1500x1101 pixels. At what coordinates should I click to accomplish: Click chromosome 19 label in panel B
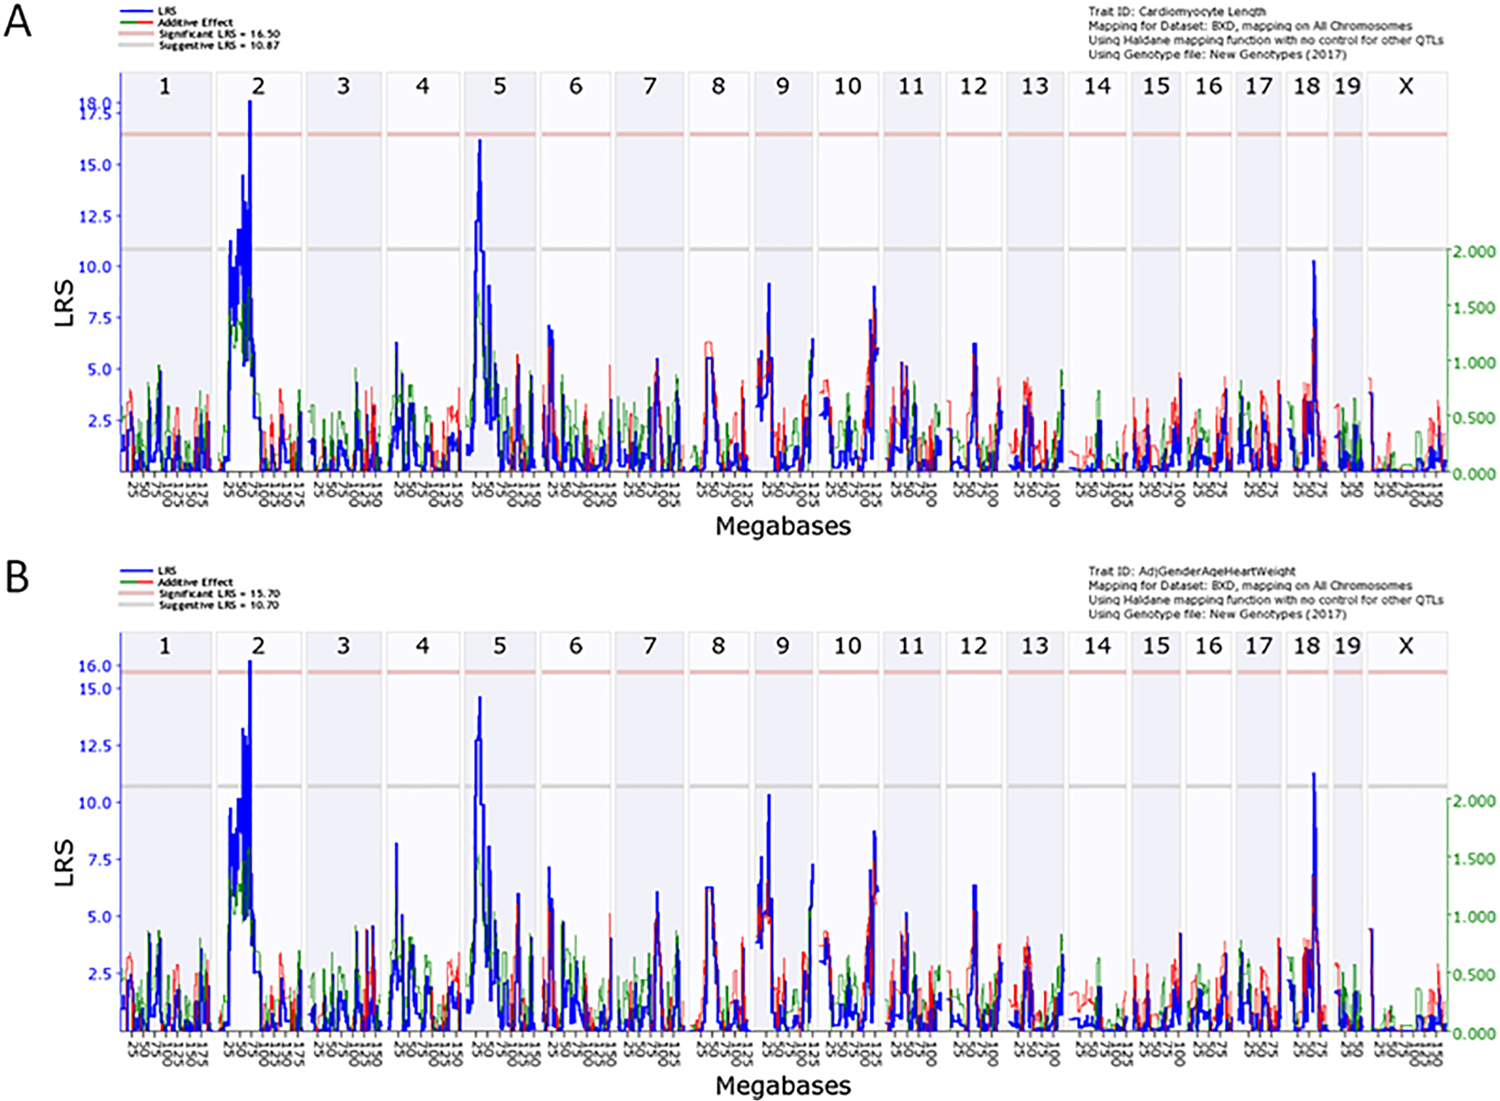tap(1347, 646)
